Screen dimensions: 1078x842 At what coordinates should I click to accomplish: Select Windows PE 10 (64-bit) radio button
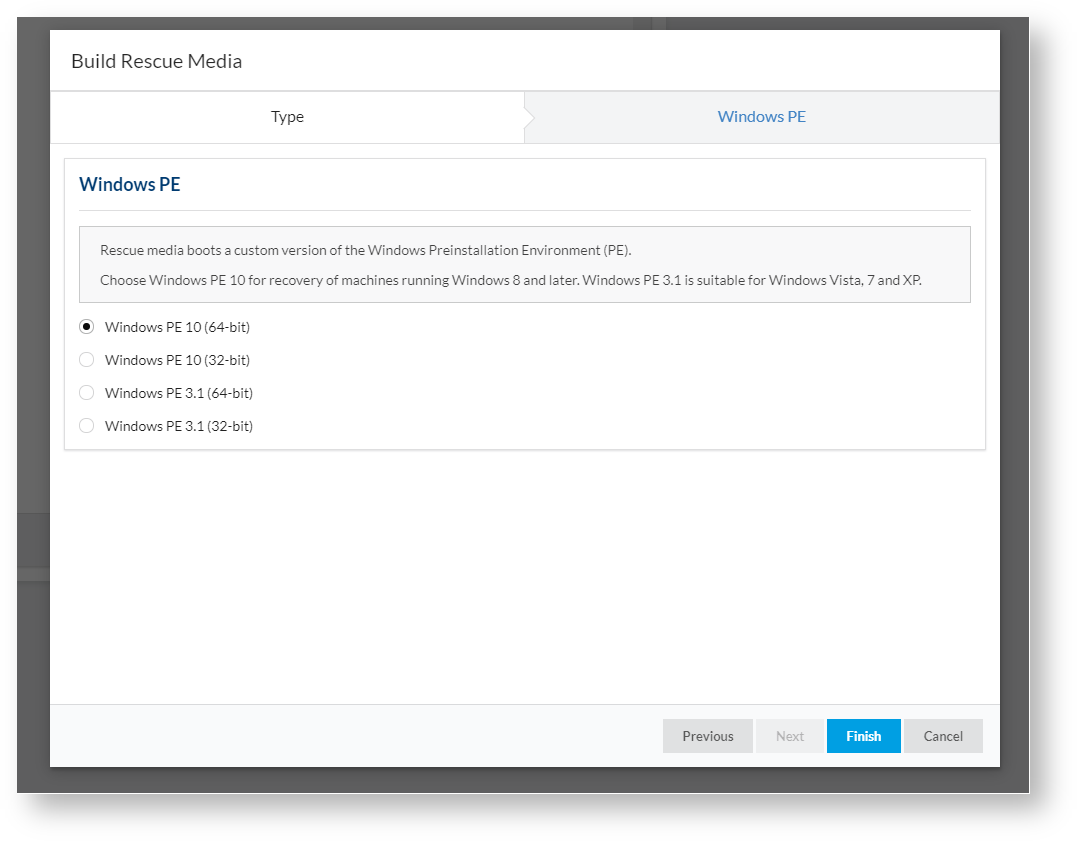click(87, 327)
